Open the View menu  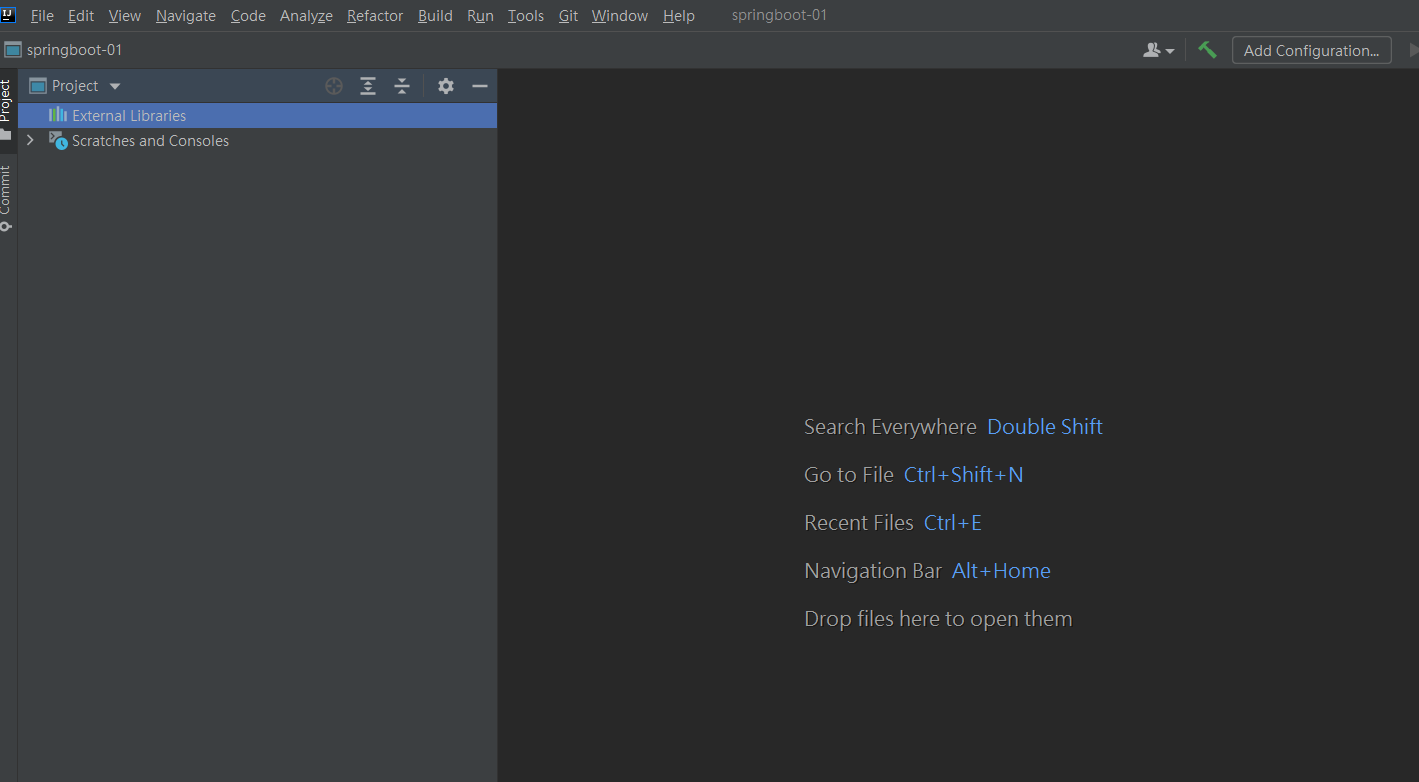click(x=125, y=16)
